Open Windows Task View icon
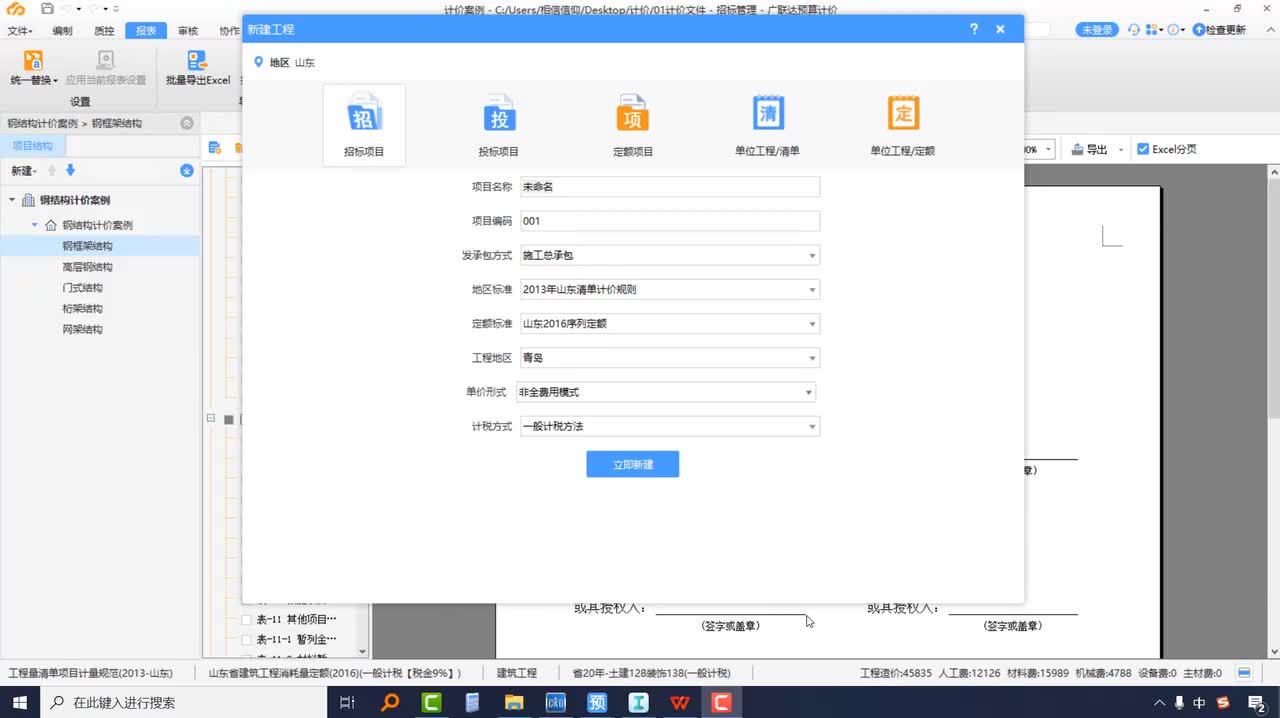The image size is (1280, 718). [347, 703]
